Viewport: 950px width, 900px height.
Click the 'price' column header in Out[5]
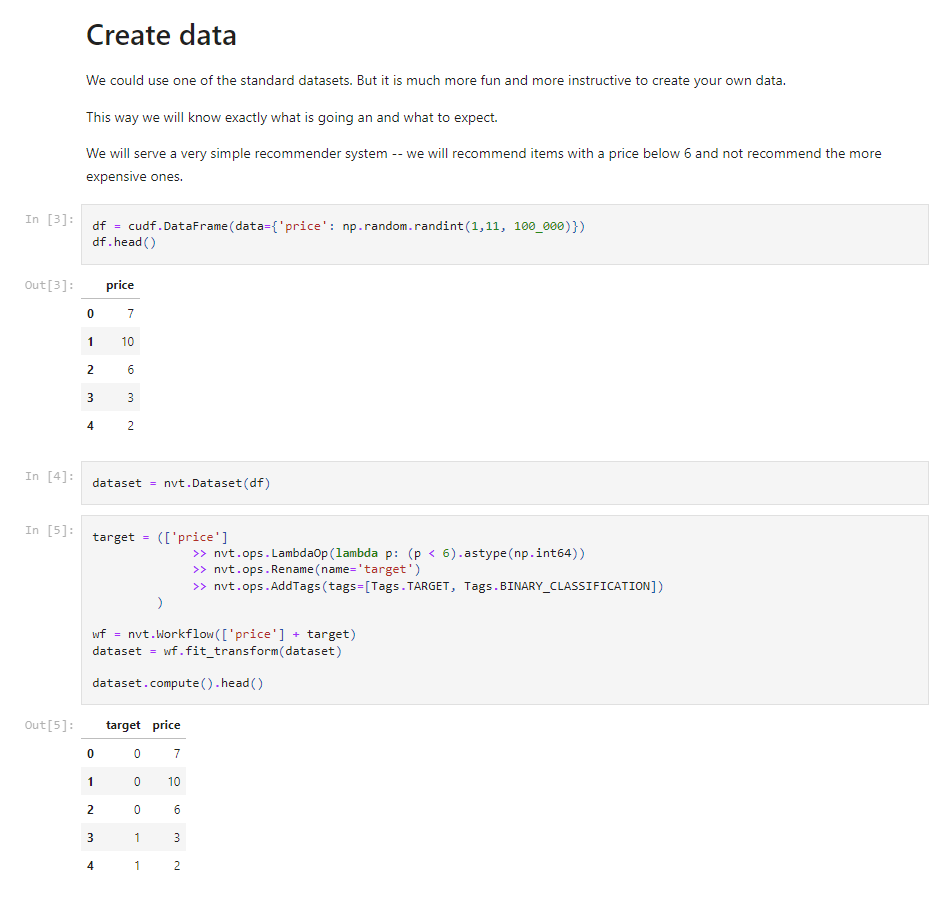coord(167,725)
